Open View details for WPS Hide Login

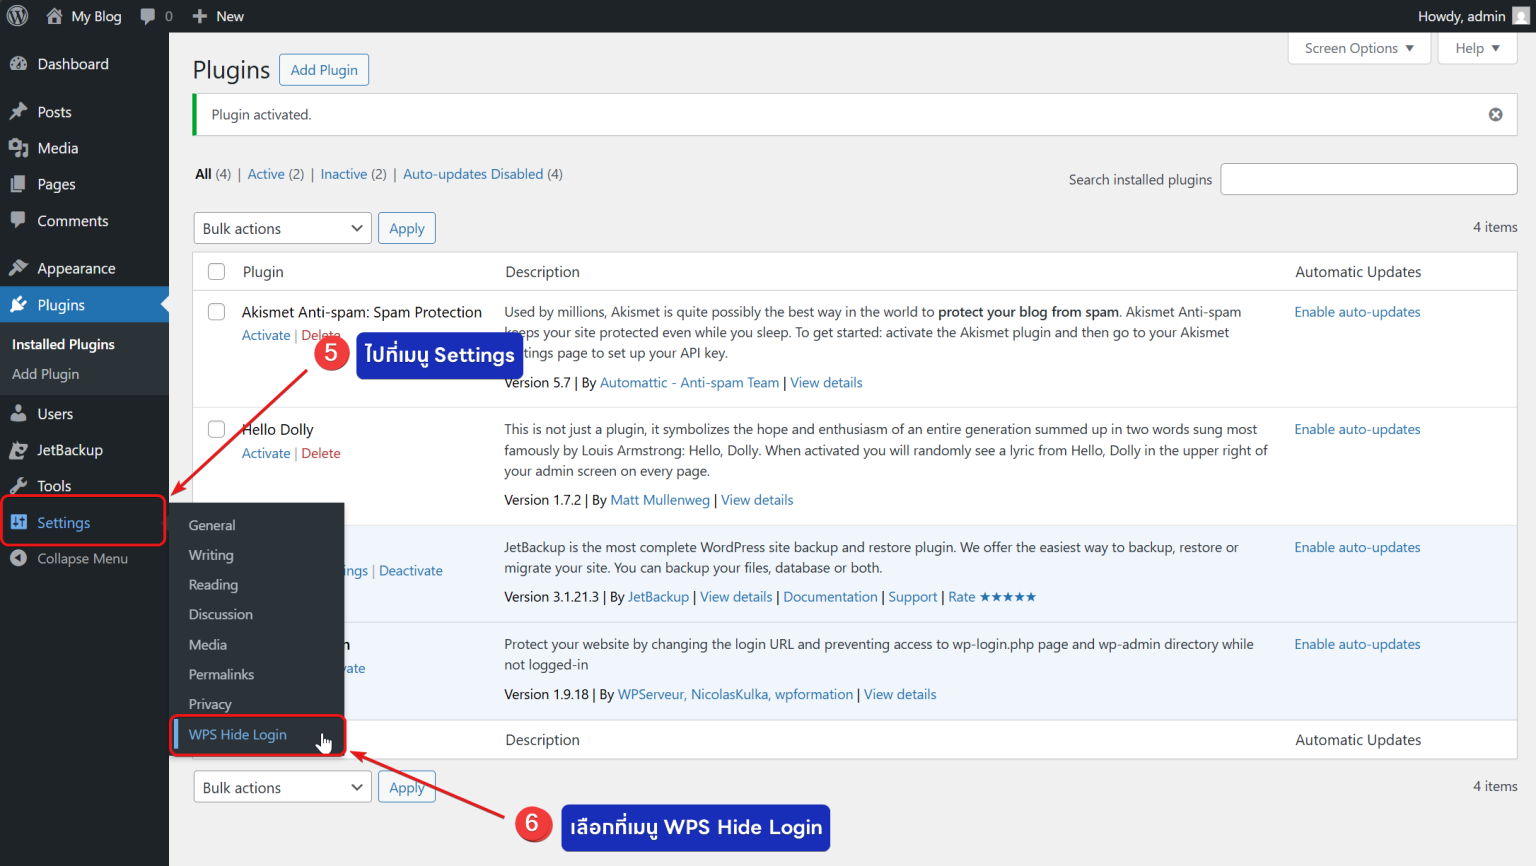click(900, 694)
